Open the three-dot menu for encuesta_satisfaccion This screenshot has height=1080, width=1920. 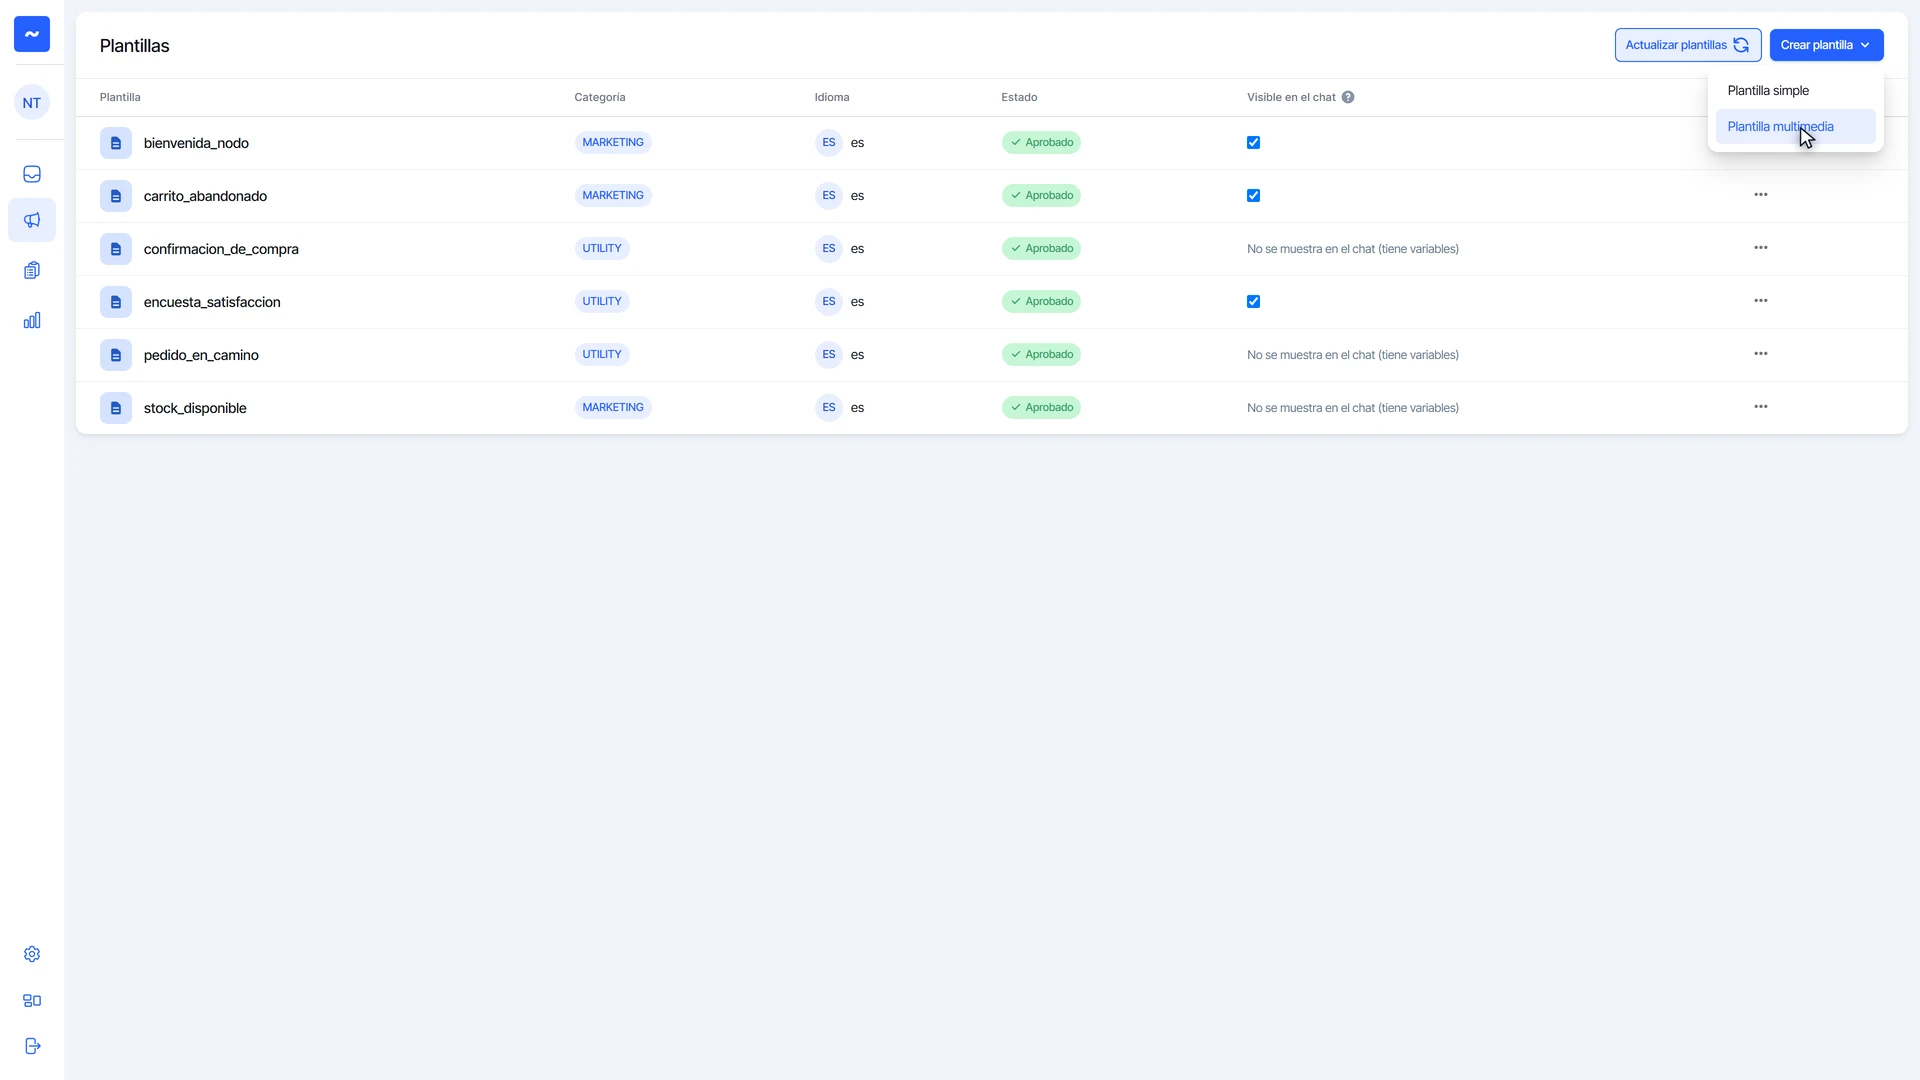tap(1761, 301)
